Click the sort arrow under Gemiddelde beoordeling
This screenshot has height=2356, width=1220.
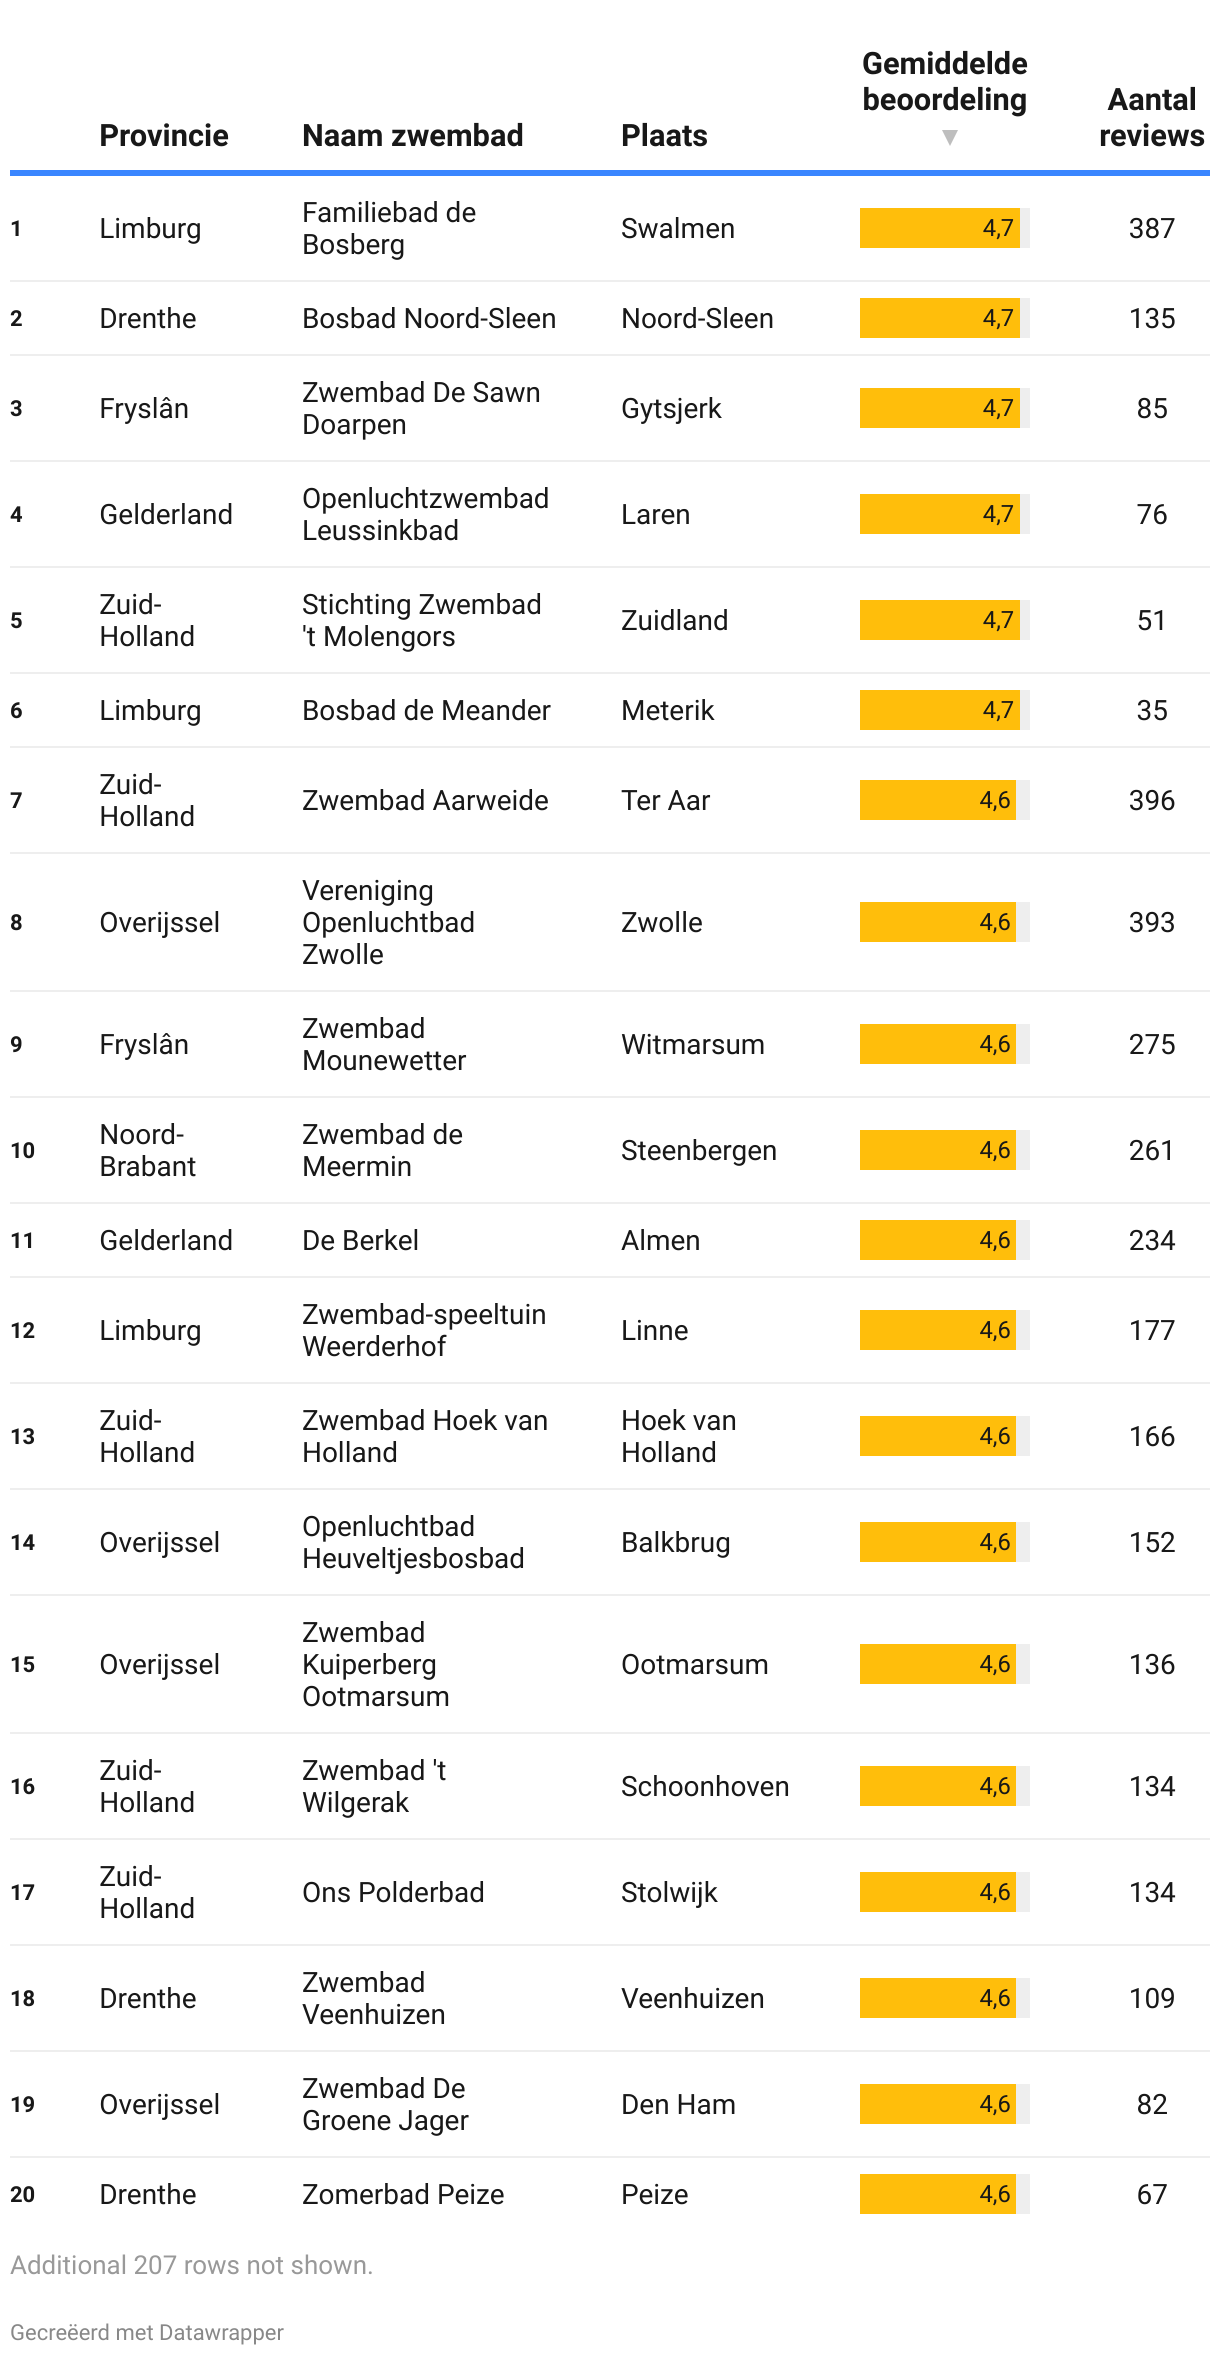click(949, 138)
